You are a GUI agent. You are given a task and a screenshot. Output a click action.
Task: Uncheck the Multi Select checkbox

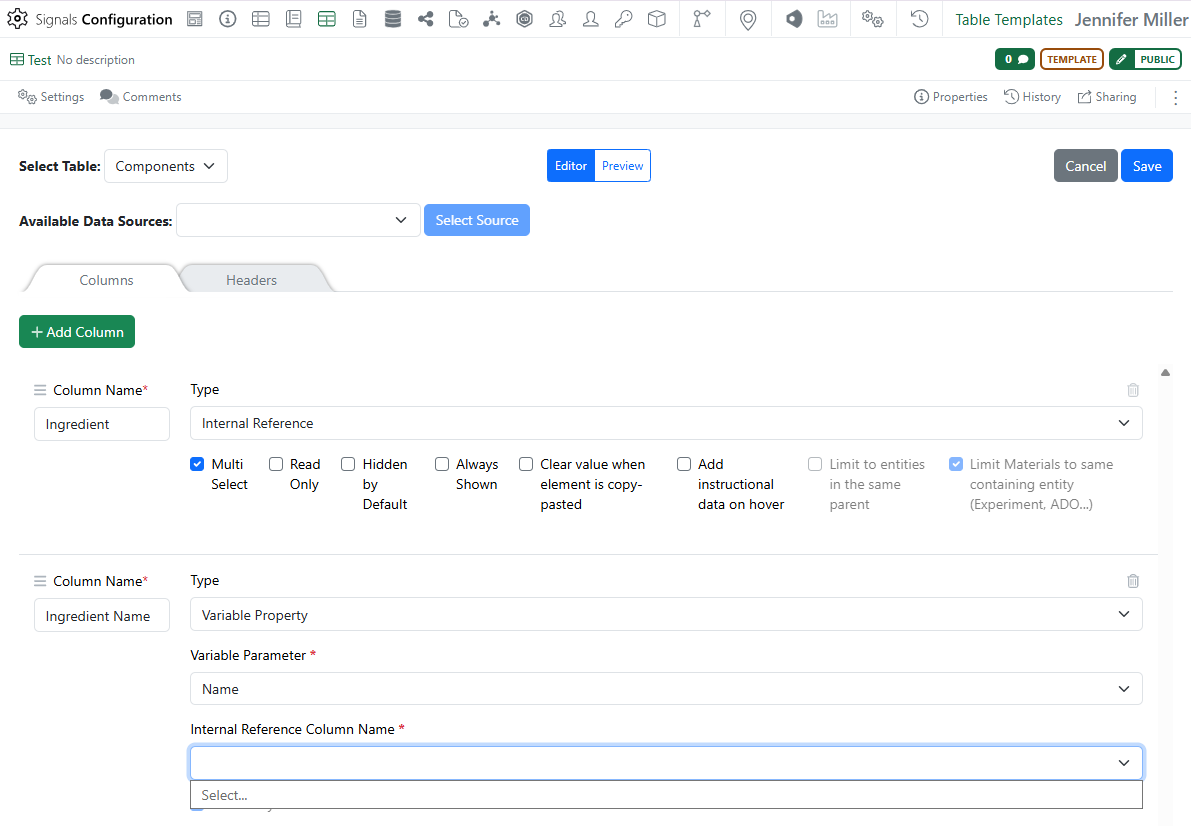[x=198, y=464]
